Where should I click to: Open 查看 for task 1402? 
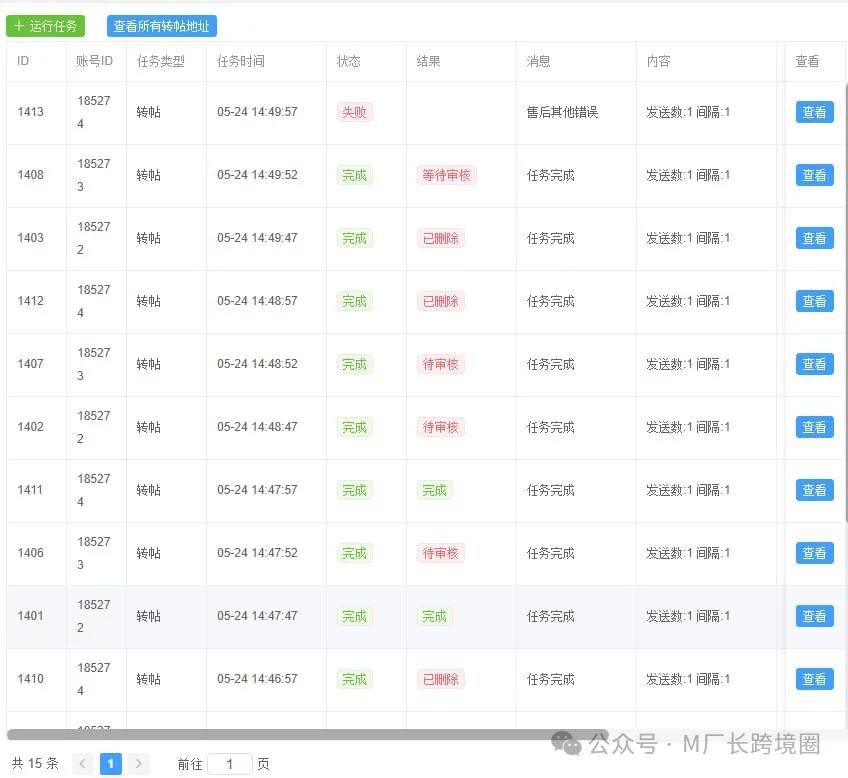click(x=814, y=427)
